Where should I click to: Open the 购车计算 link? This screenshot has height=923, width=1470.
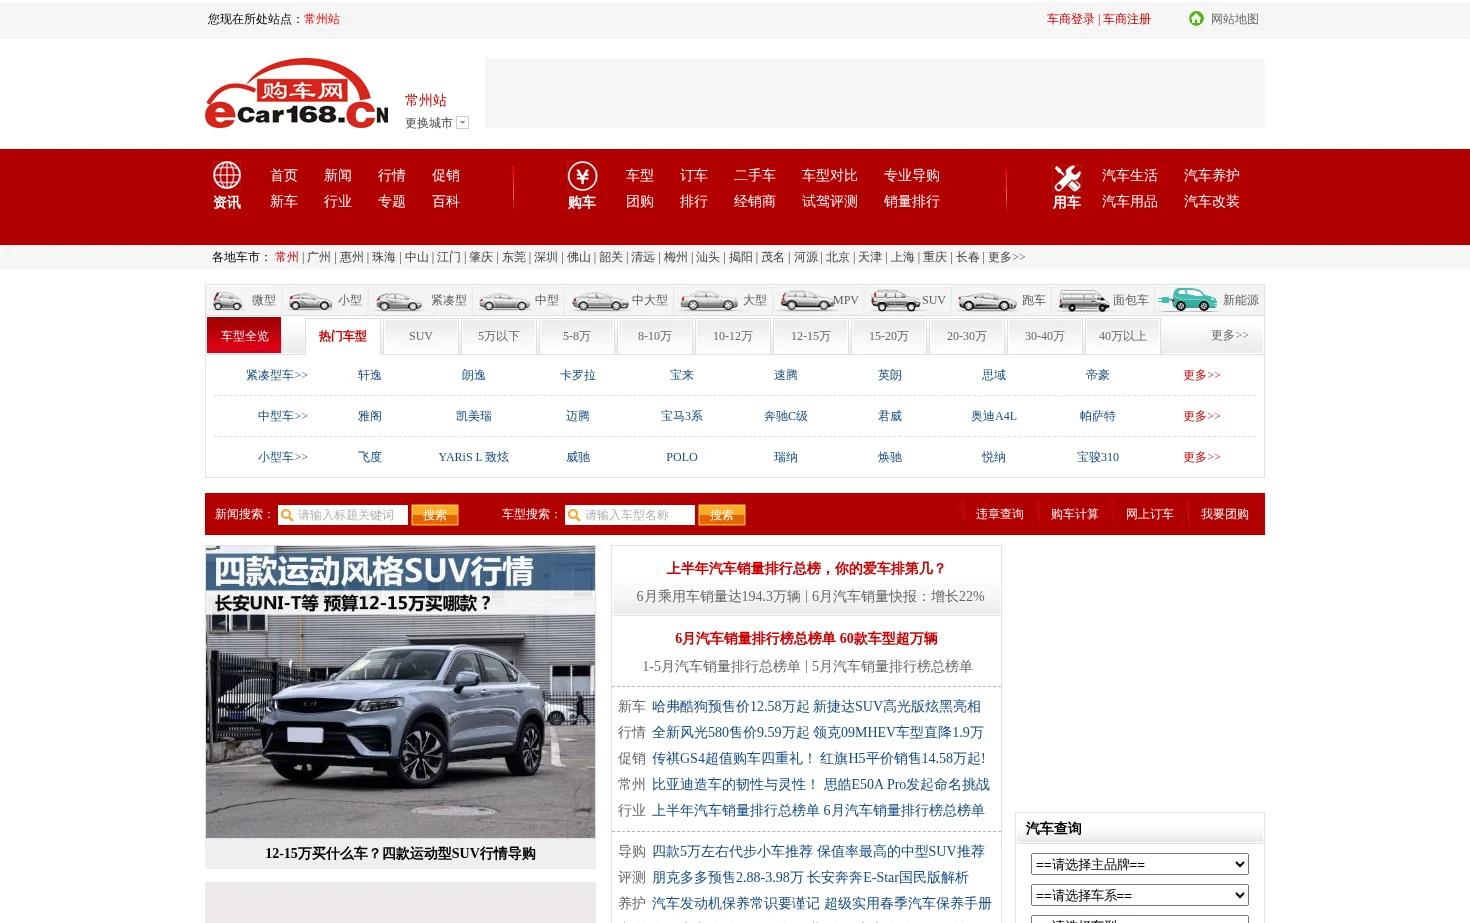pos(1075,514)
